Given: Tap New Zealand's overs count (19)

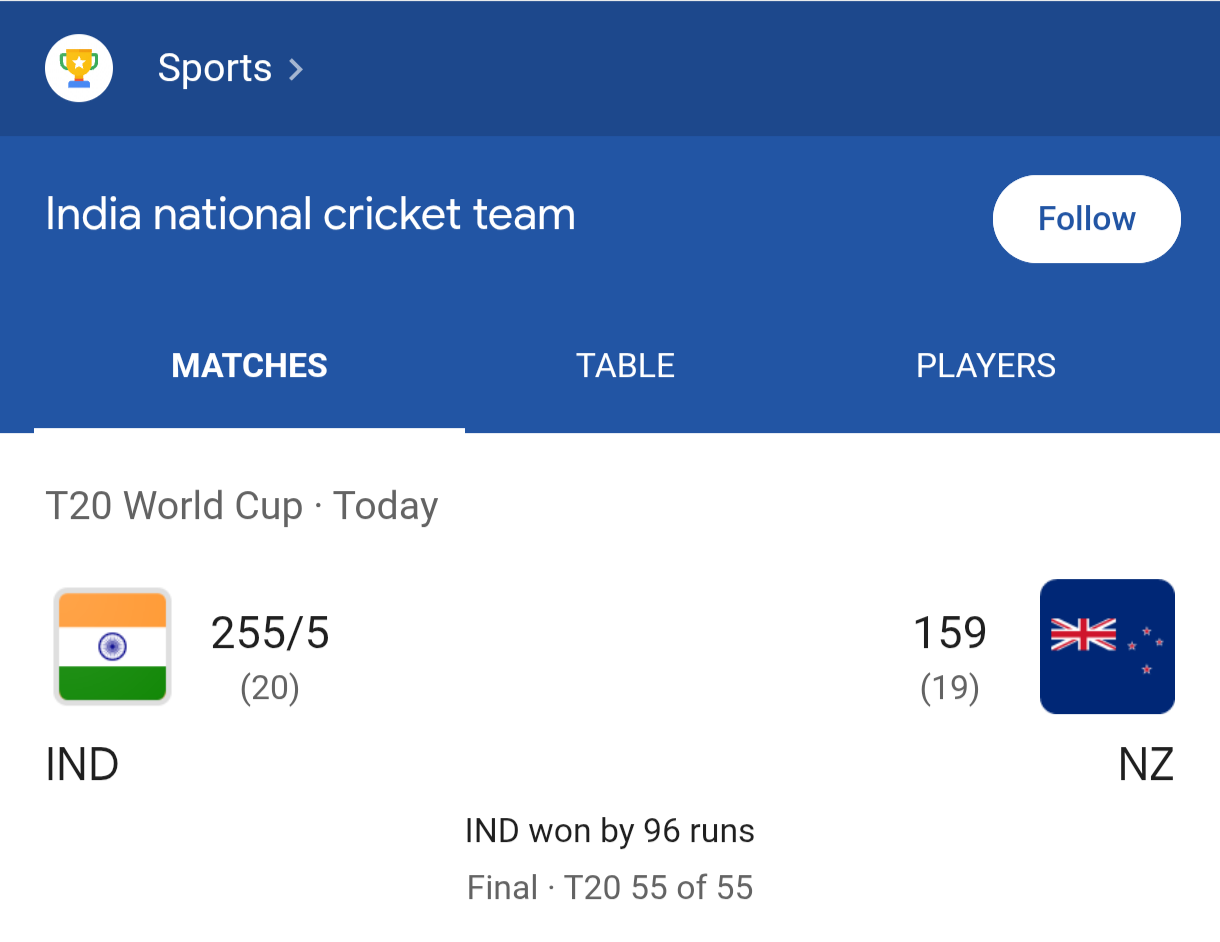Looking at the screenshot, I should (949, 689).
